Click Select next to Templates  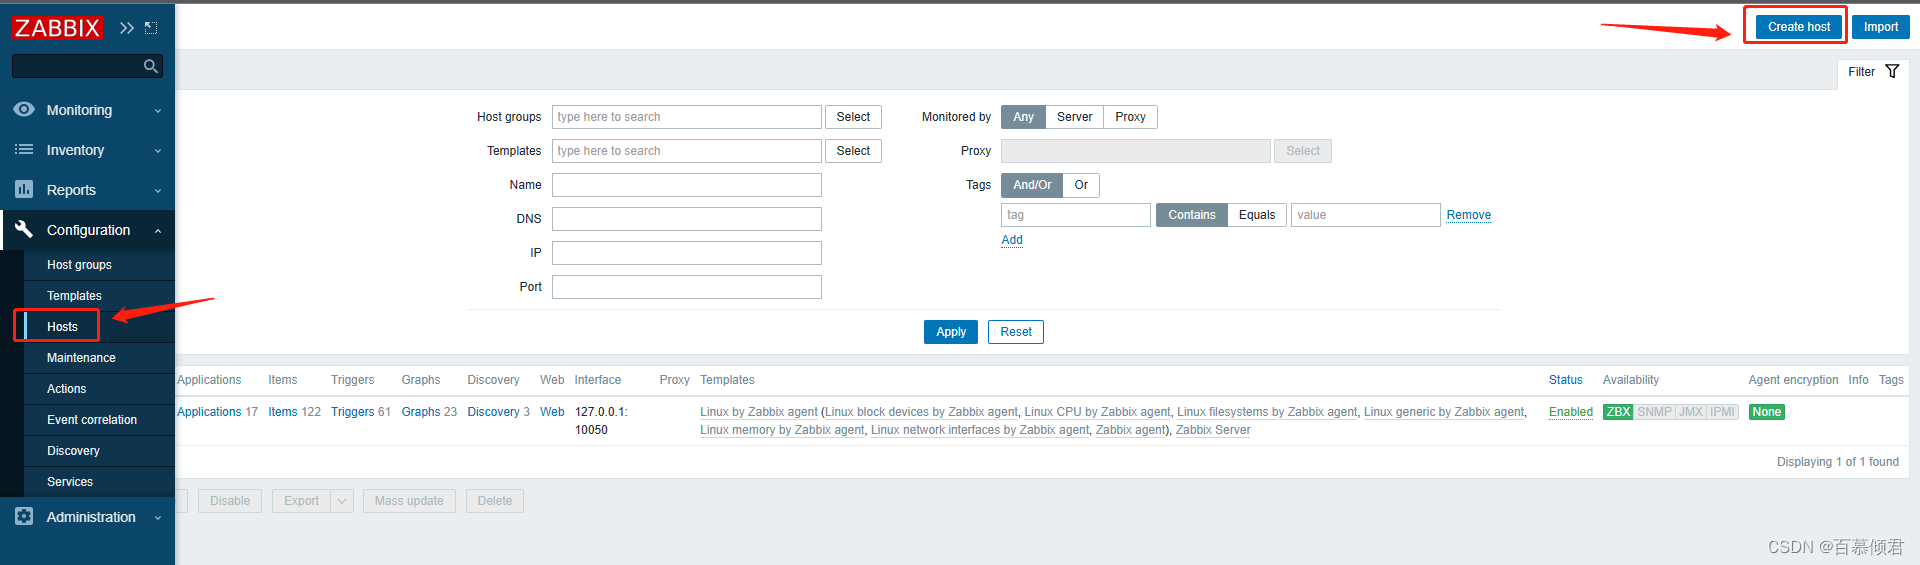pyautogui.click(x=853, y=151)
